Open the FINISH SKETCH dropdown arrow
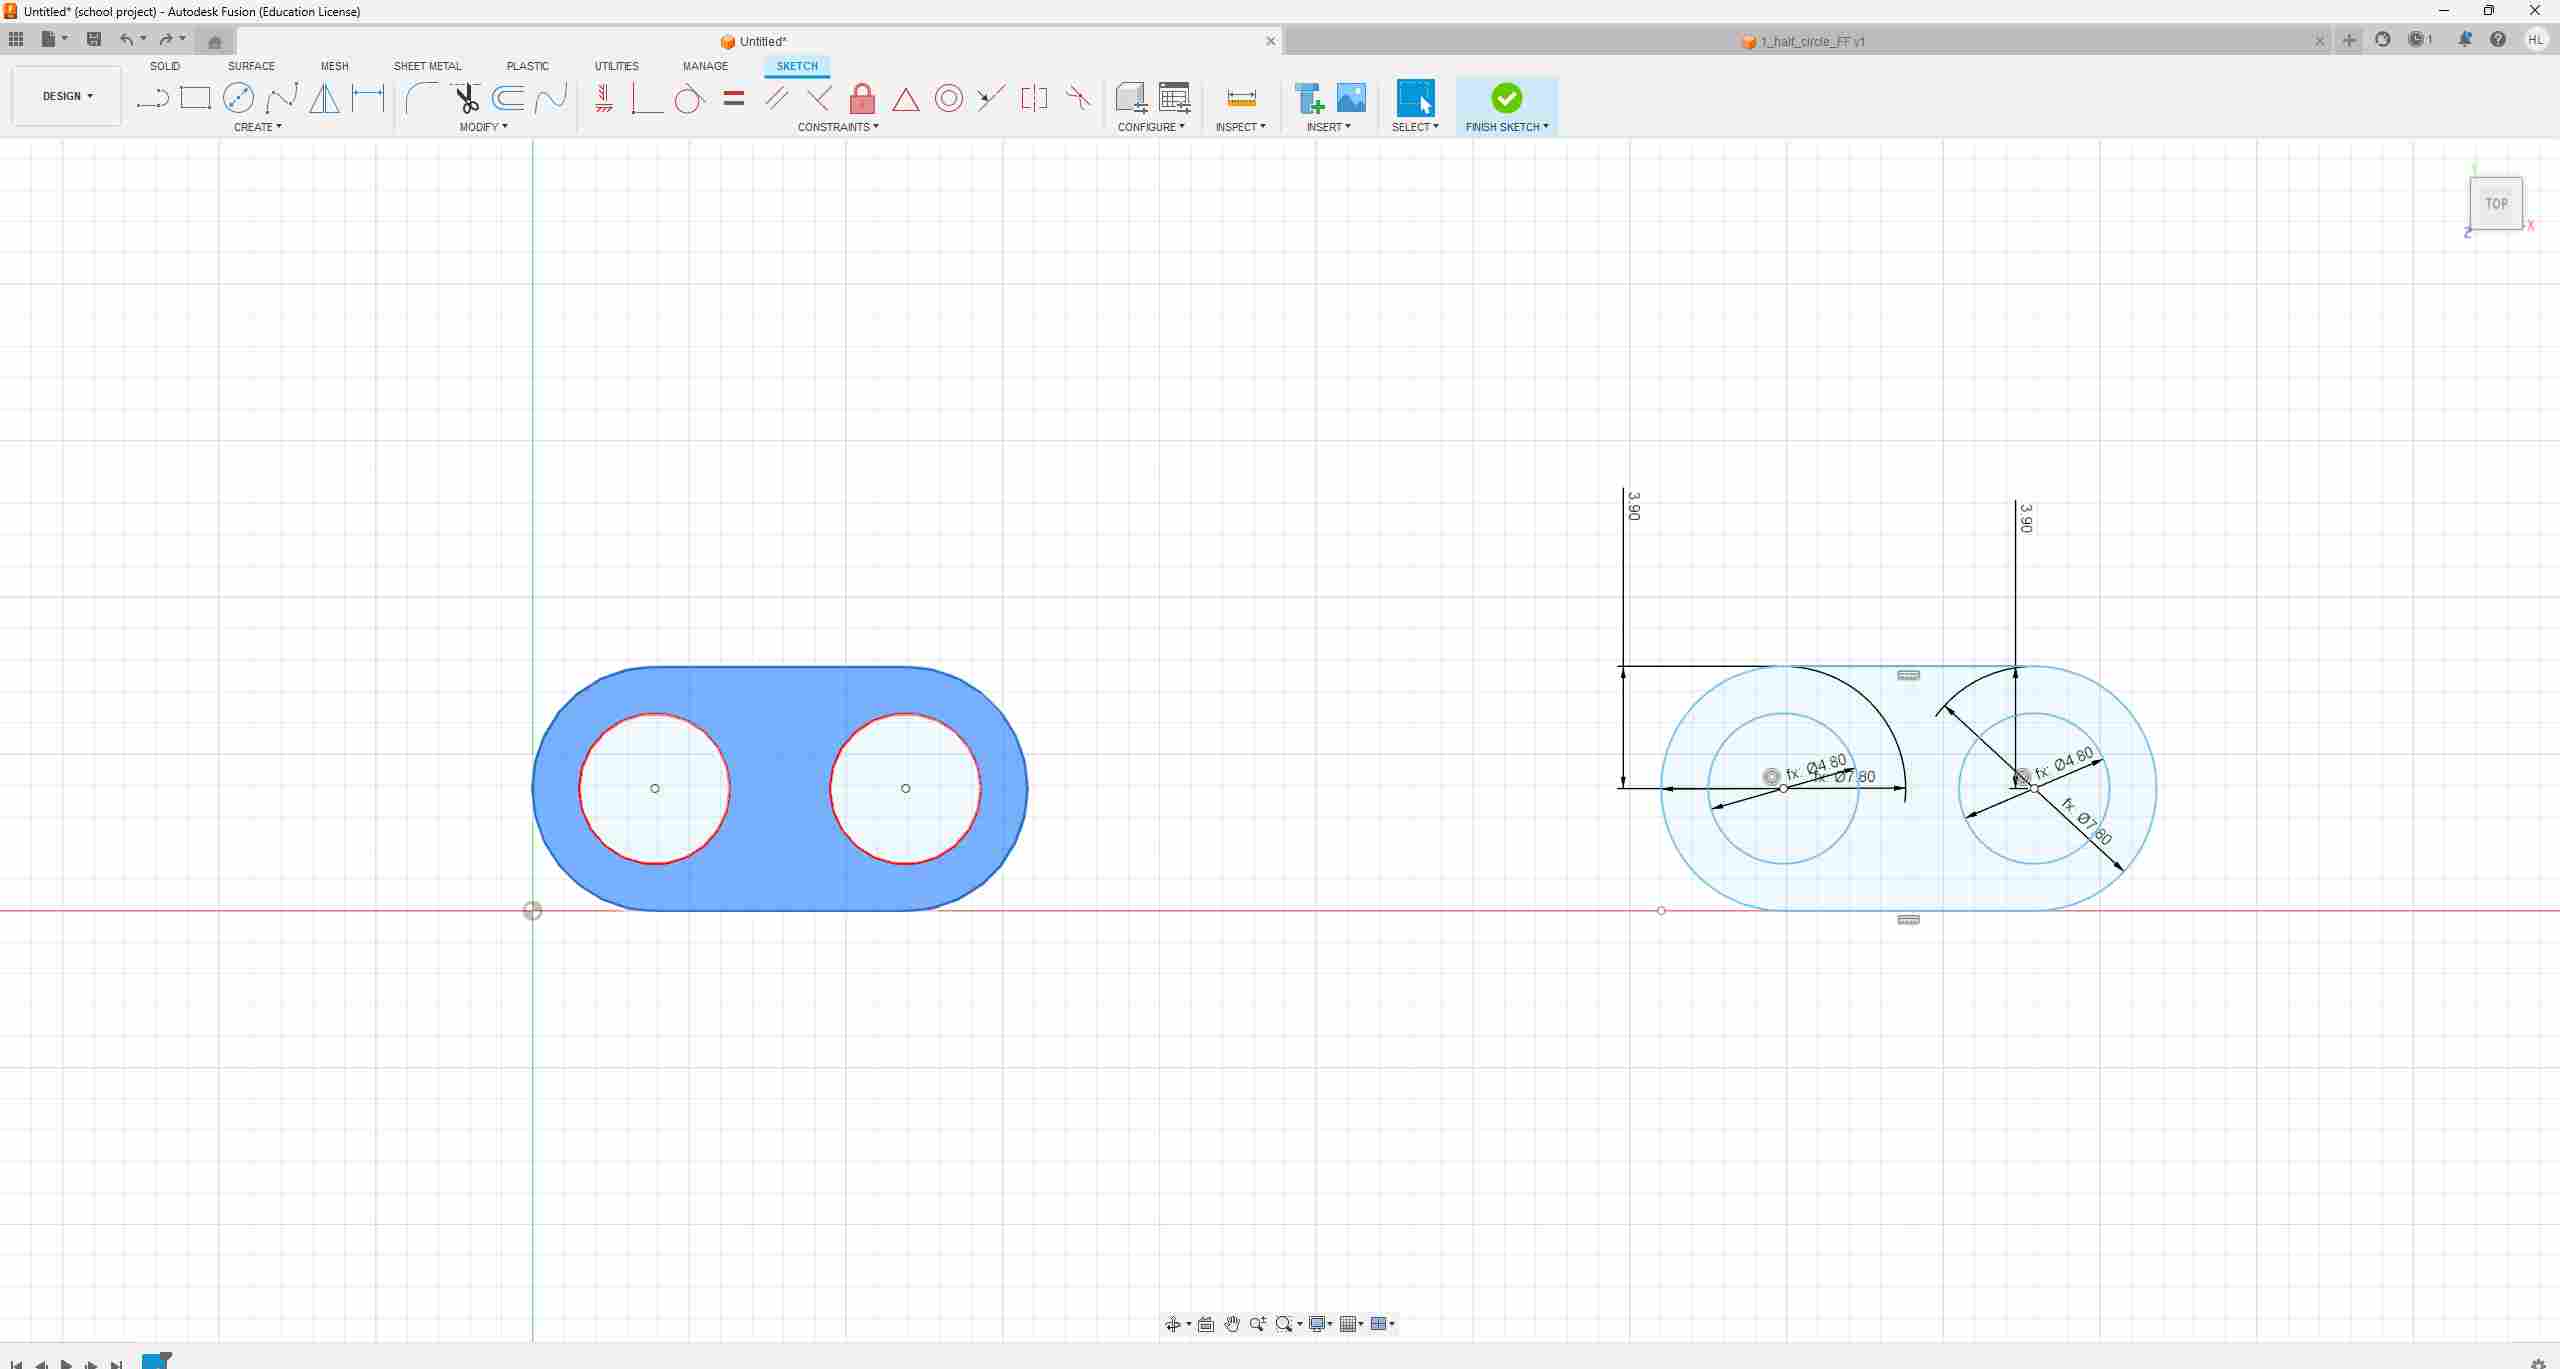Image resolution: width=2560 pixels, height=1369 pixels. 1546,127
